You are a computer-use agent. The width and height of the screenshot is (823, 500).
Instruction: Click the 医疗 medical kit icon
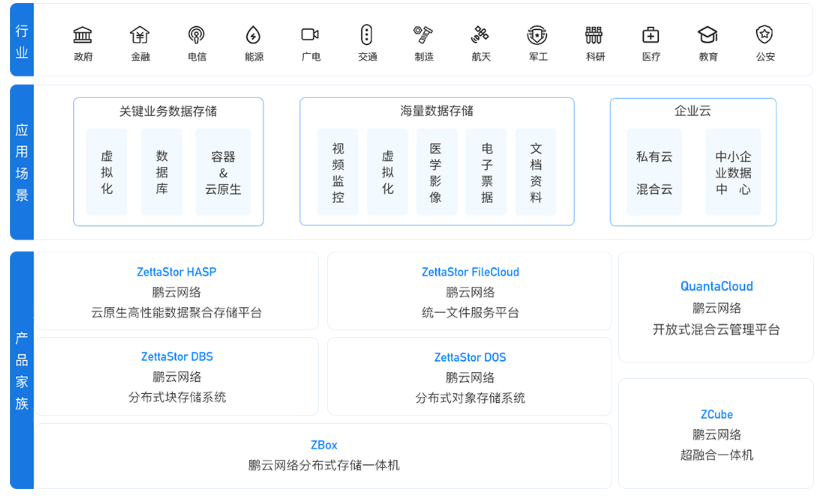click(x=651, y=35)
